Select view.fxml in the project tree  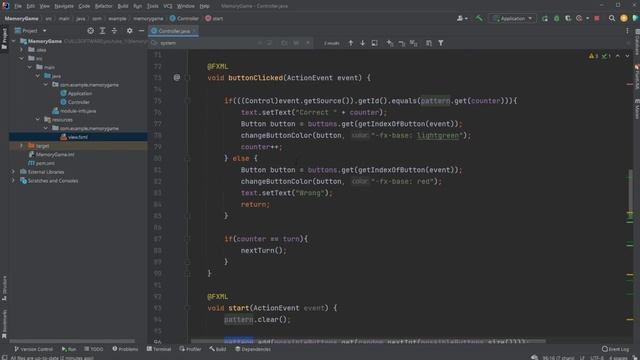pos(78,137)
